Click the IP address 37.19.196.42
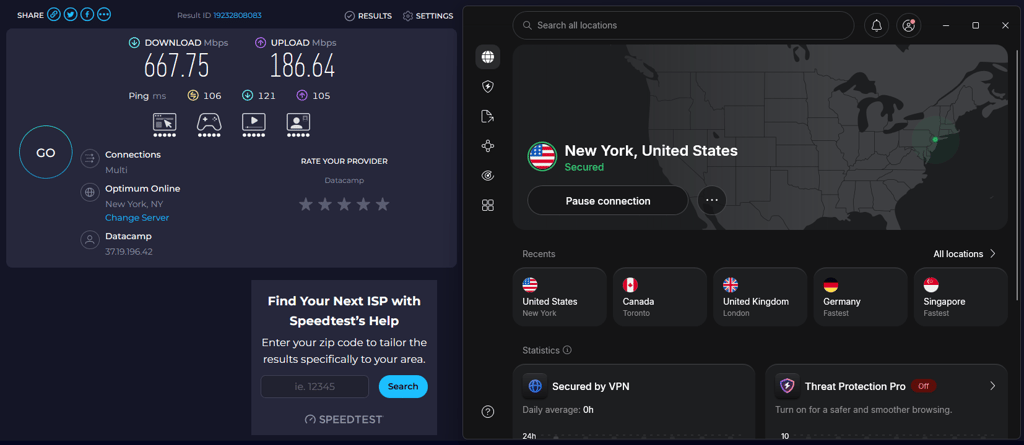 (129, 252)
